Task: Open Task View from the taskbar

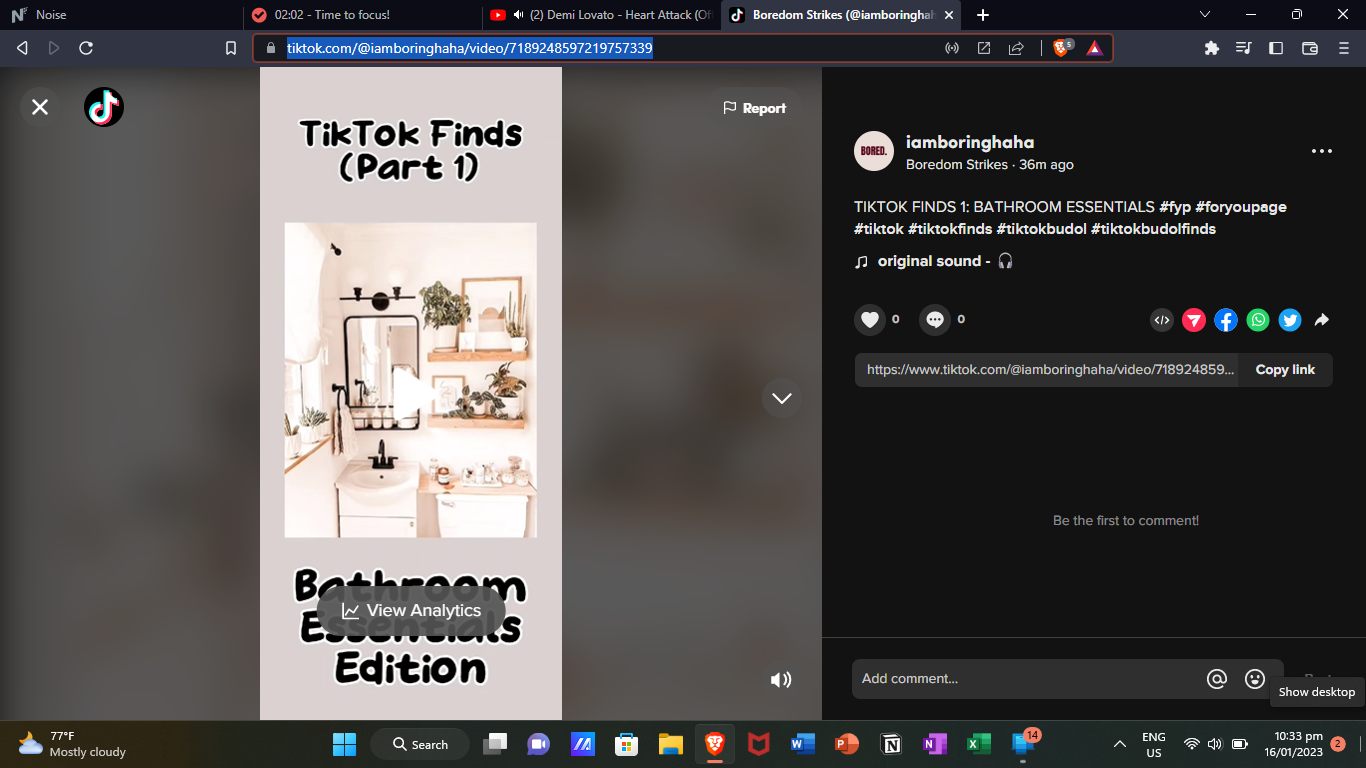Action: [x=495, y=744]
